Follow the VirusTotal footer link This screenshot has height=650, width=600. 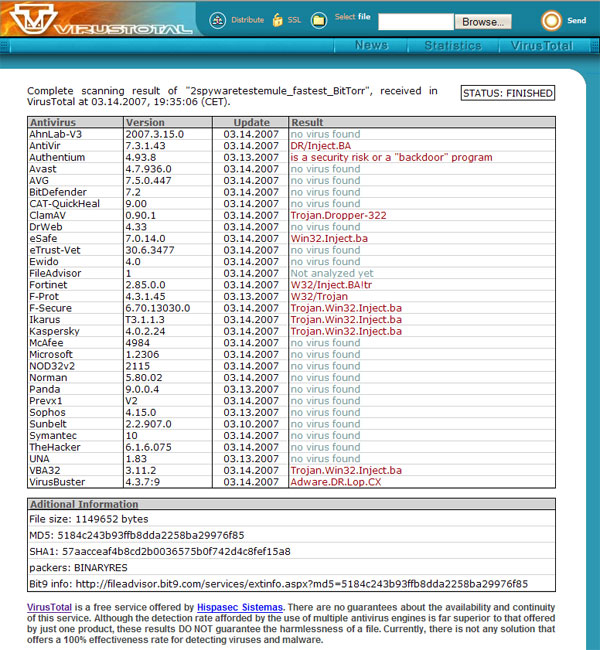coord(49,607)
